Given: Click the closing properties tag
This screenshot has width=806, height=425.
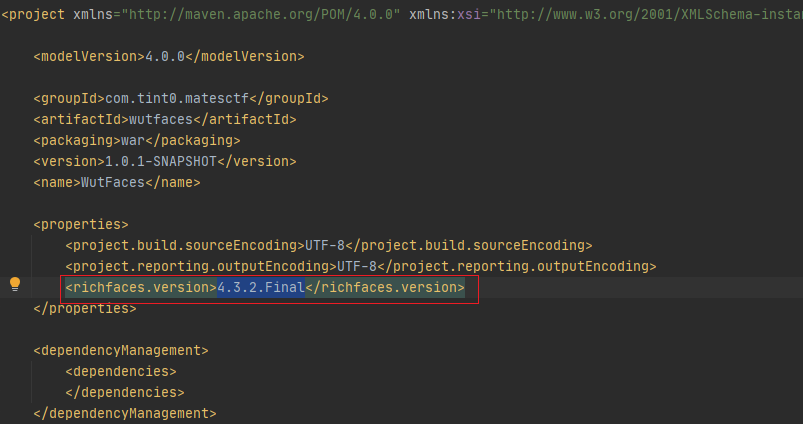Looking at the screenshot, I should [85, 309].
